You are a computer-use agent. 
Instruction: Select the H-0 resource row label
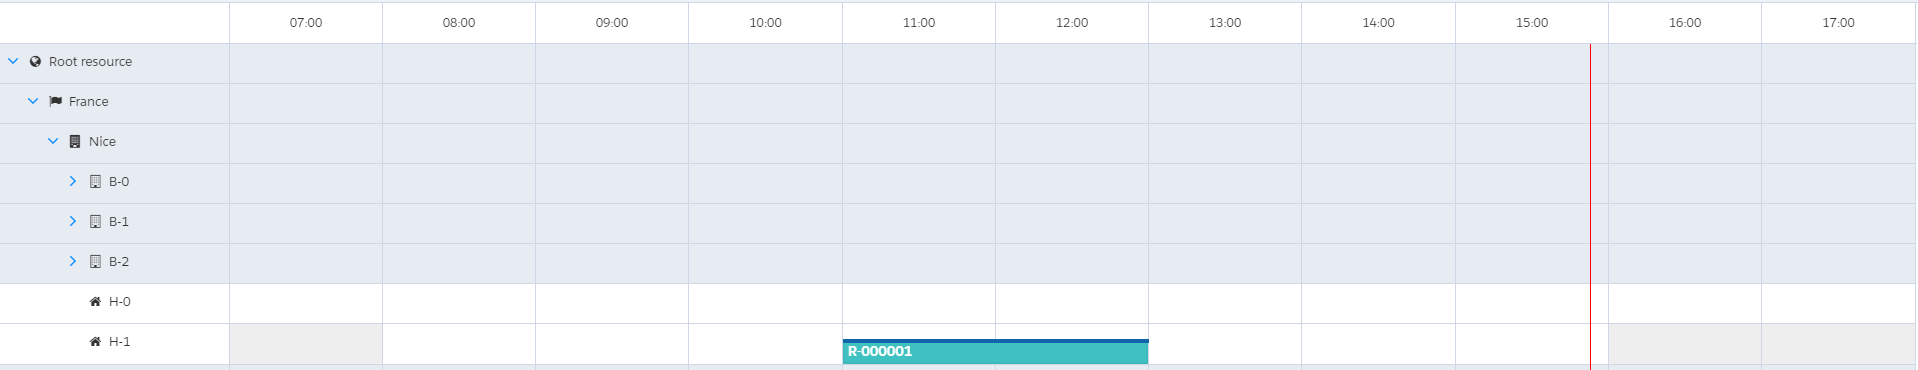pyautogui.click(x=120, y=302)
